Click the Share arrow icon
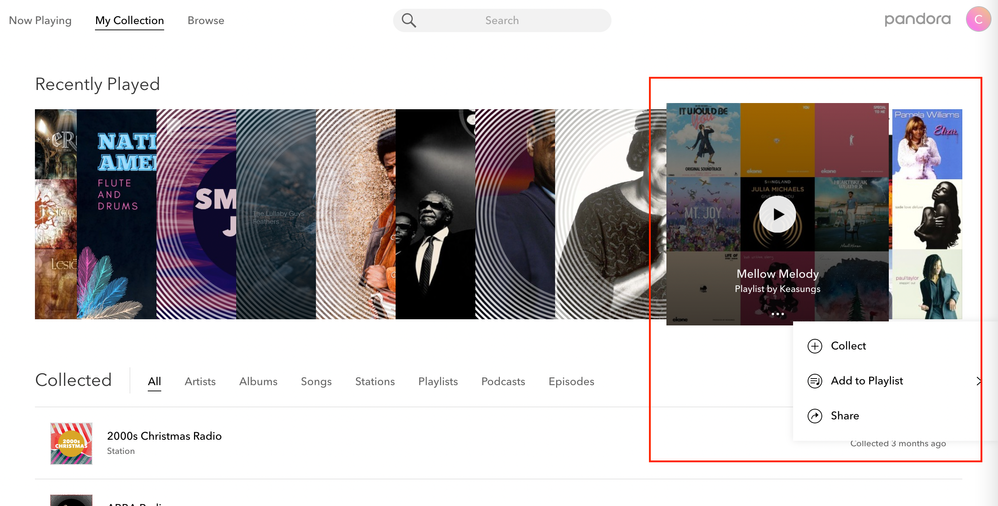The image size is (998, 506). [814, 416]
